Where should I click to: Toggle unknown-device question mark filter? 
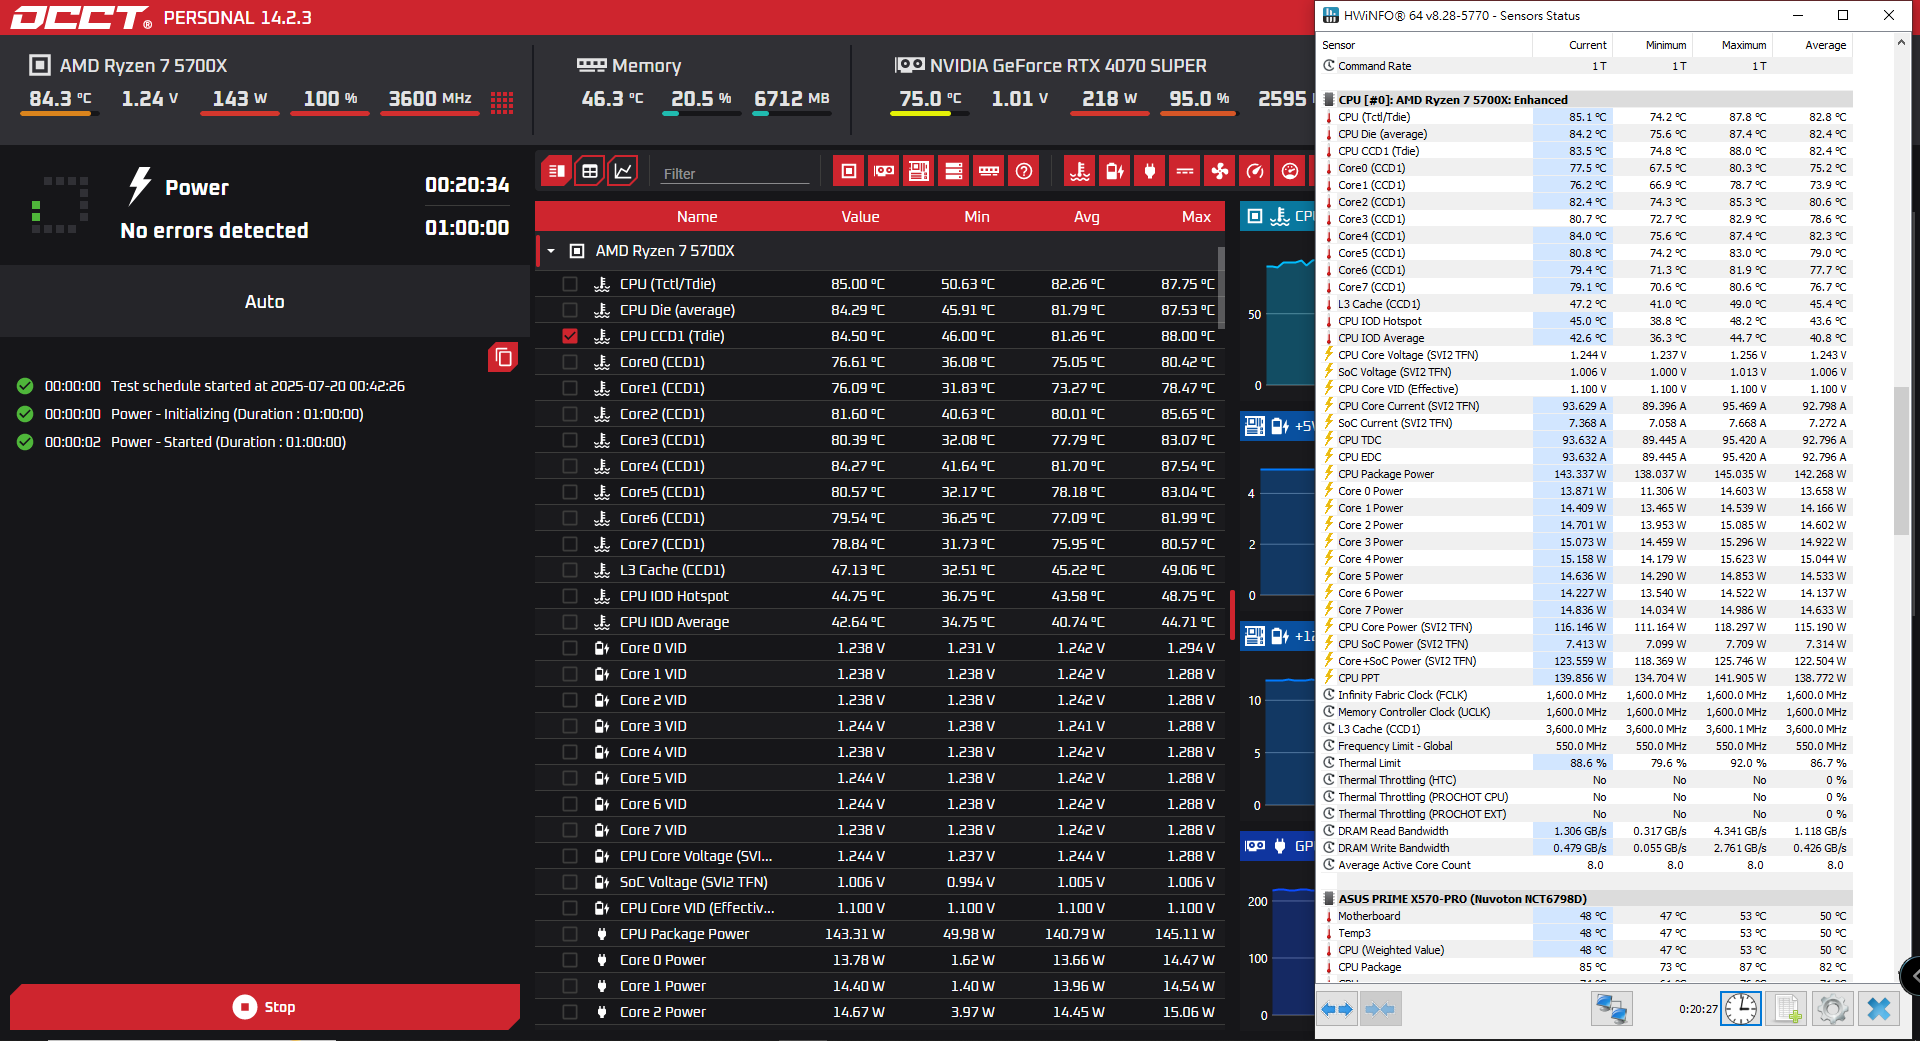click(1024, 171)
